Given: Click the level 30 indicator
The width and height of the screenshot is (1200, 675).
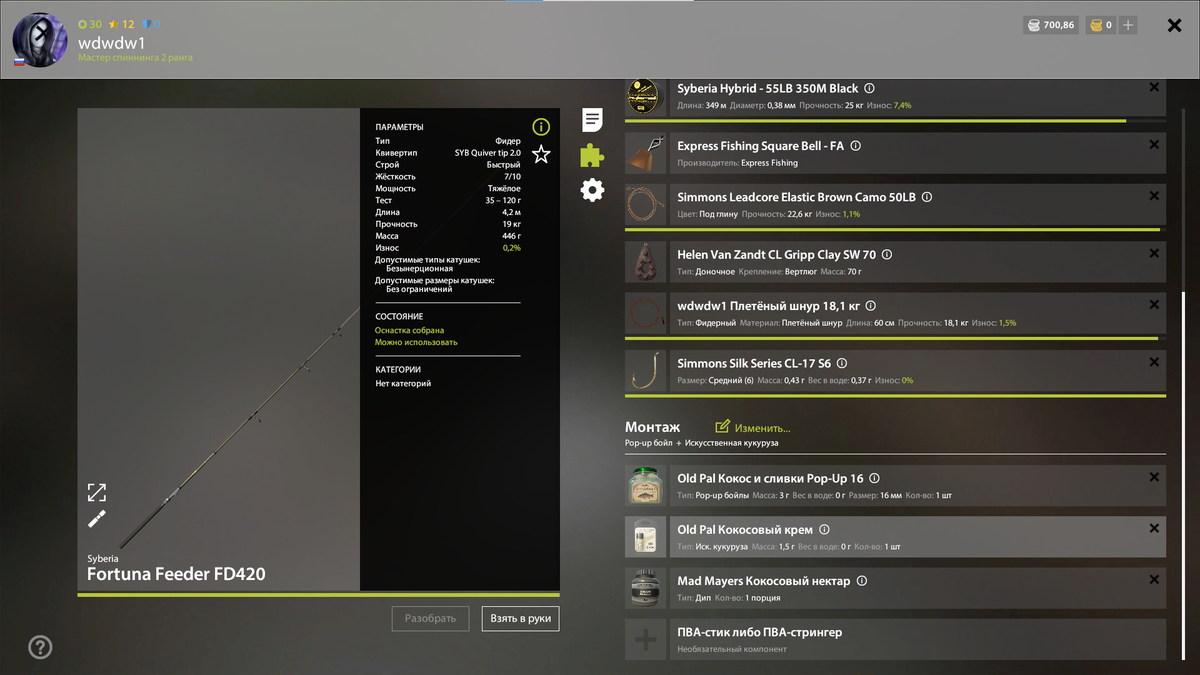Looking at the screenshot, I should (90, 24).
